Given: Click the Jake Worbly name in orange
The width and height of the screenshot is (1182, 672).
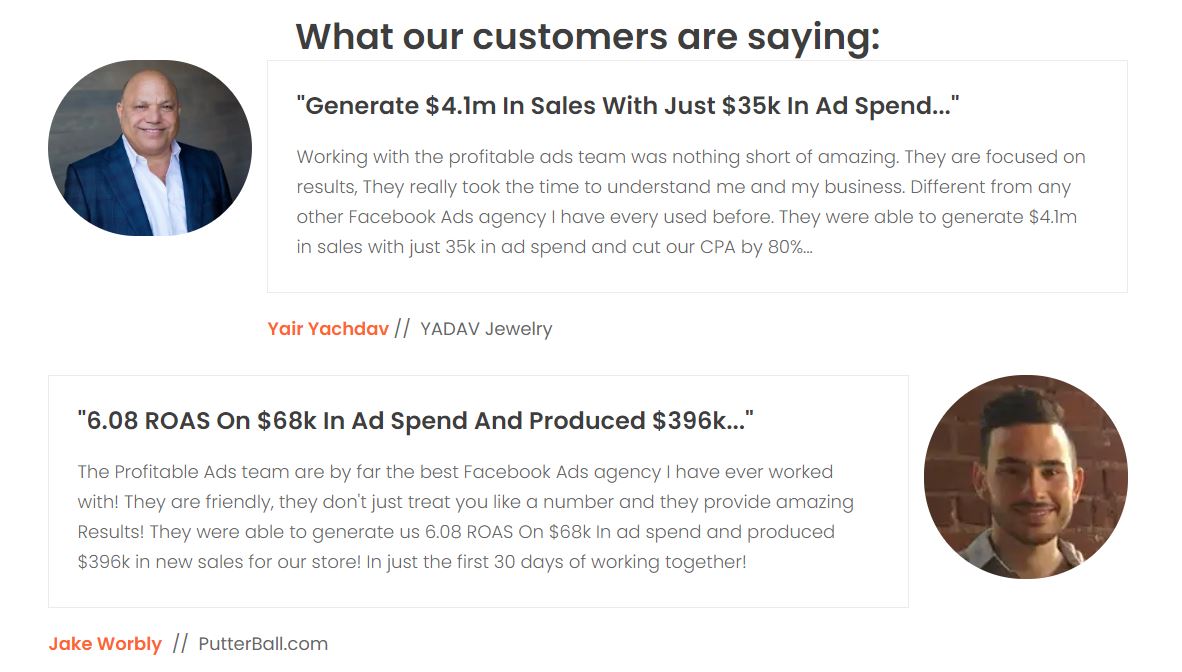Looking at the screenshot, I should pos(105,643).
